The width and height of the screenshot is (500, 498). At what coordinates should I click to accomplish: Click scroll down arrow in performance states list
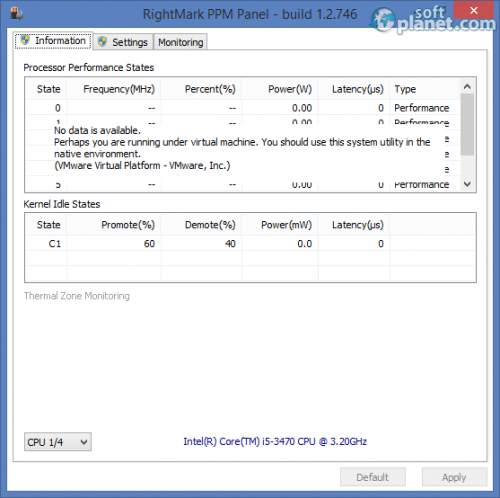point(467,184)
